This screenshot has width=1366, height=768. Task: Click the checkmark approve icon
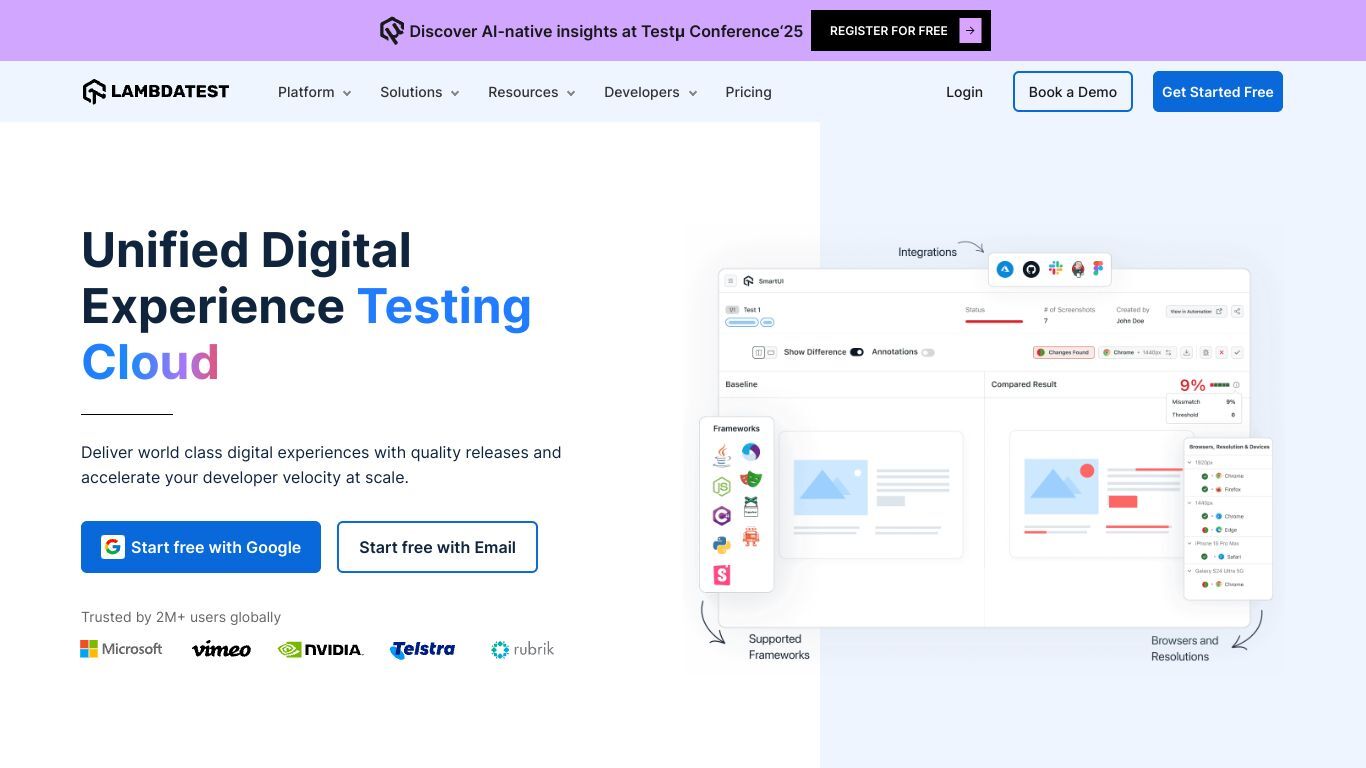point(1237,352)
